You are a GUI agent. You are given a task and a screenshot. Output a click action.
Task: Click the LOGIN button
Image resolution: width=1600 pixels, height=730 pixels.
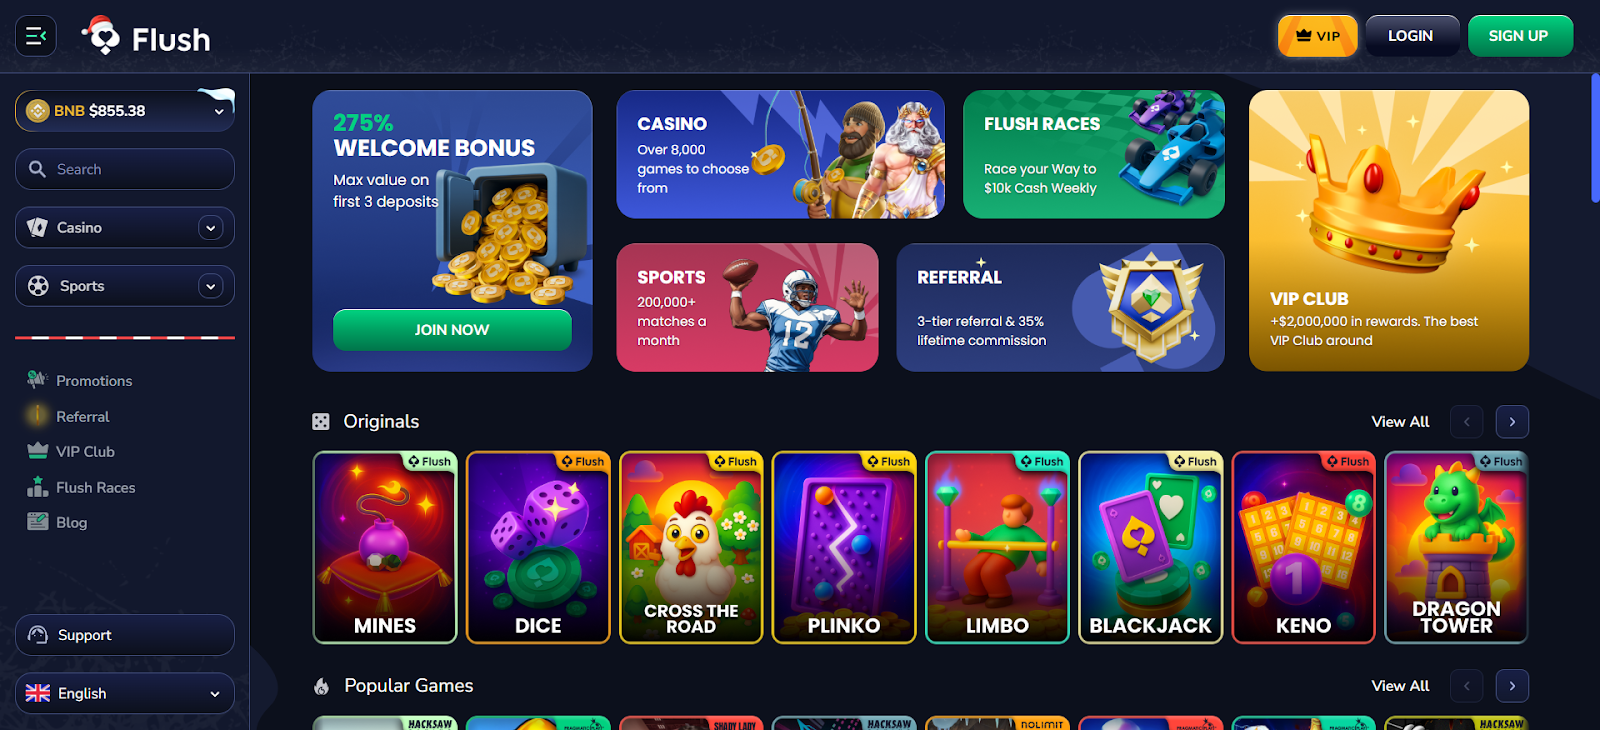click(x=1411, y=36)
